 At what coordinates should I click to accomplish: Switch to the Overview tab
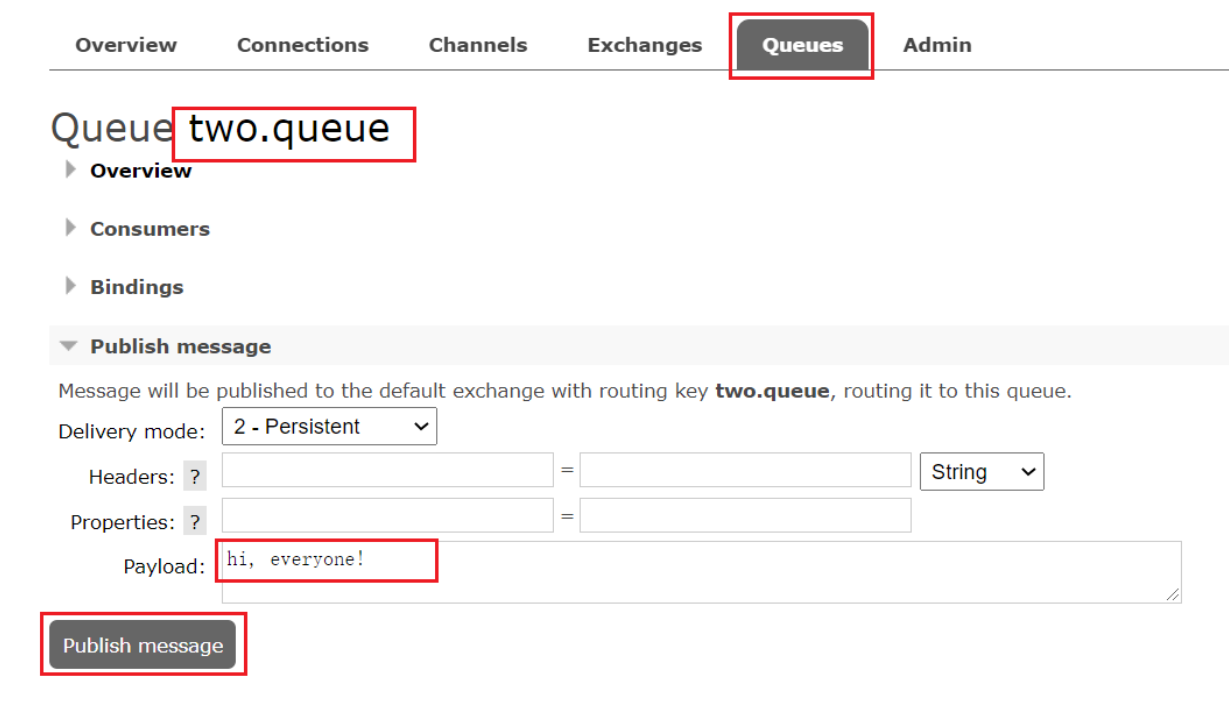pos(126,45)
